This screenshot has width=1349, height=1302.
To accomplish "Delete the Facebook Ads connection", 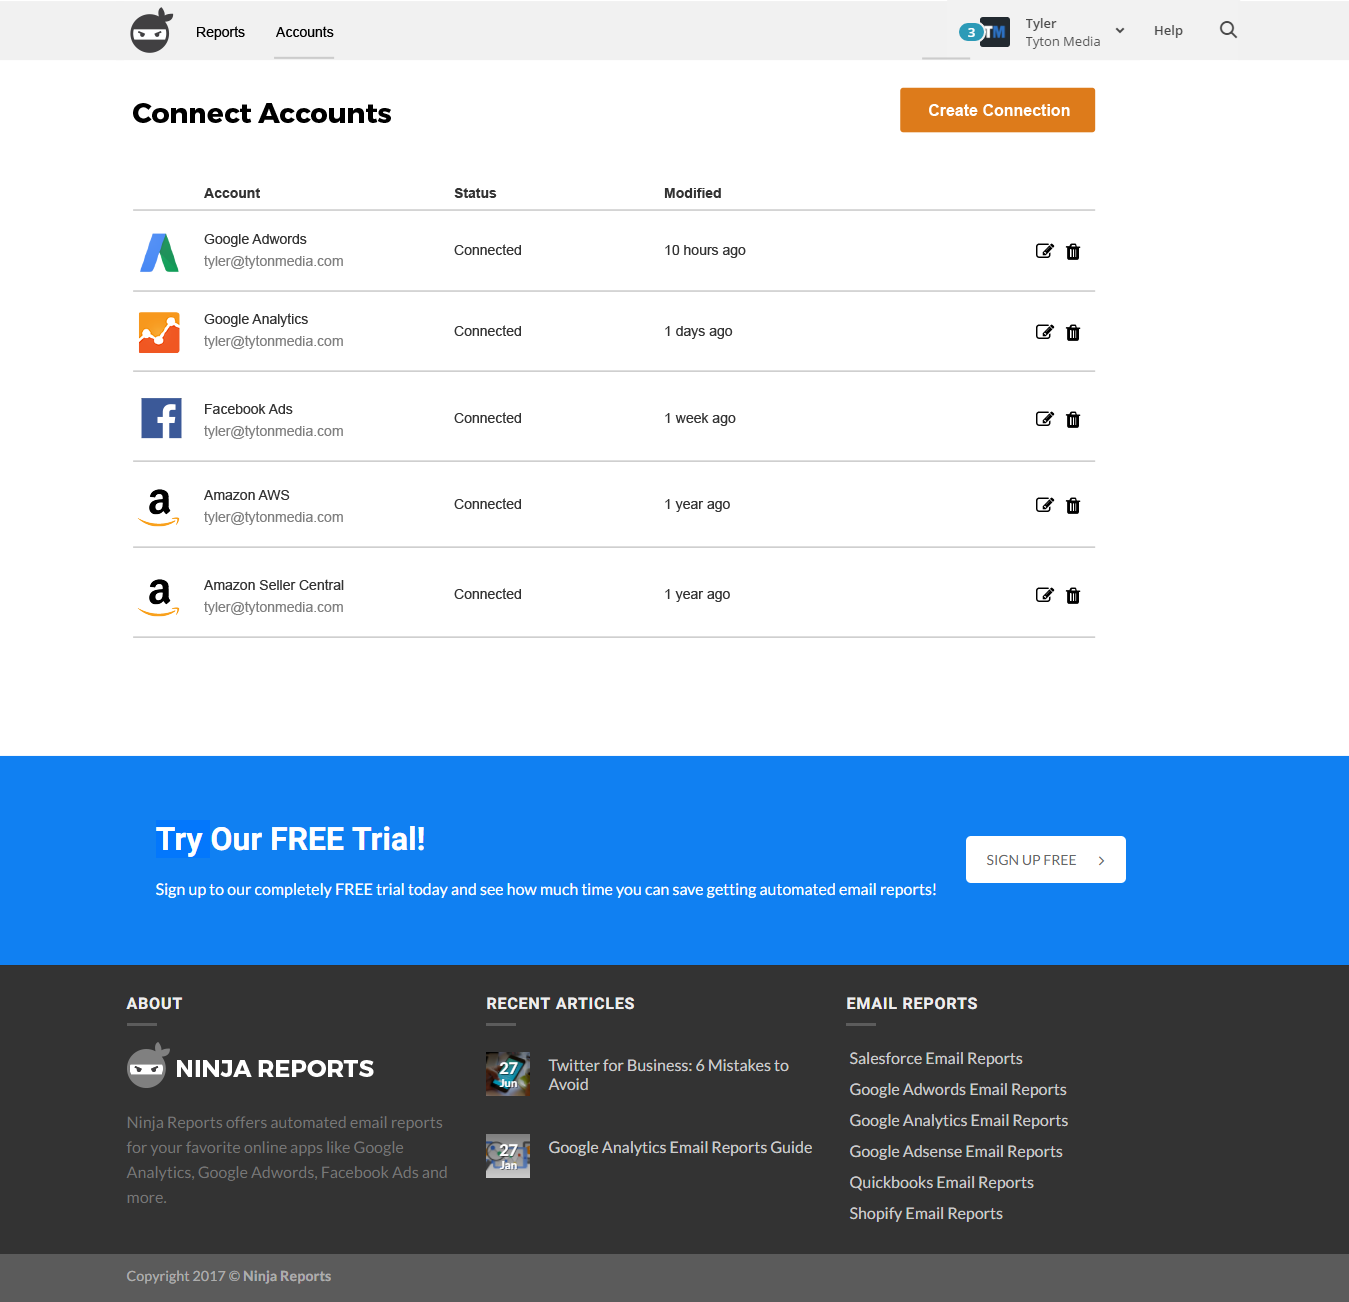I will click(1073, 419).
